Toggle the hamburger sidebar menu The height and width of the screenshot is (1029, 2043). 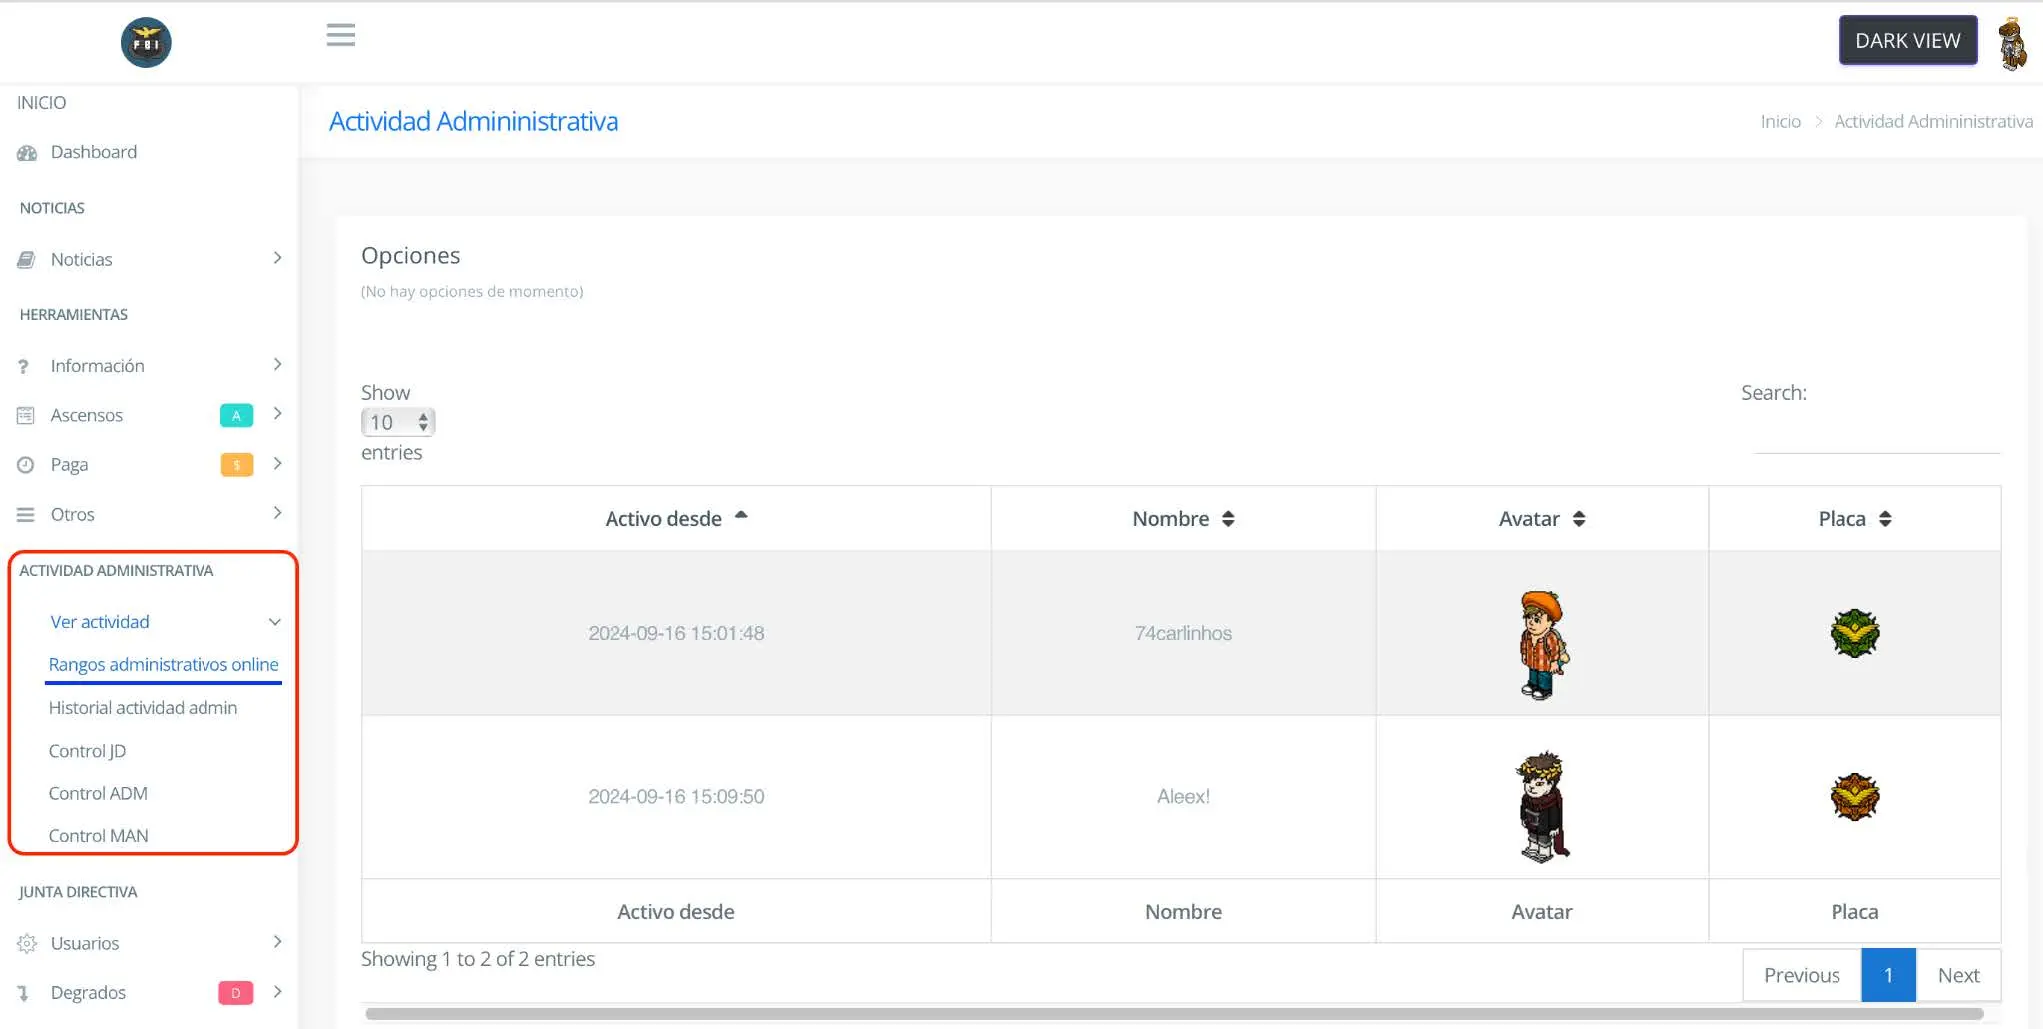click(340, 36)
